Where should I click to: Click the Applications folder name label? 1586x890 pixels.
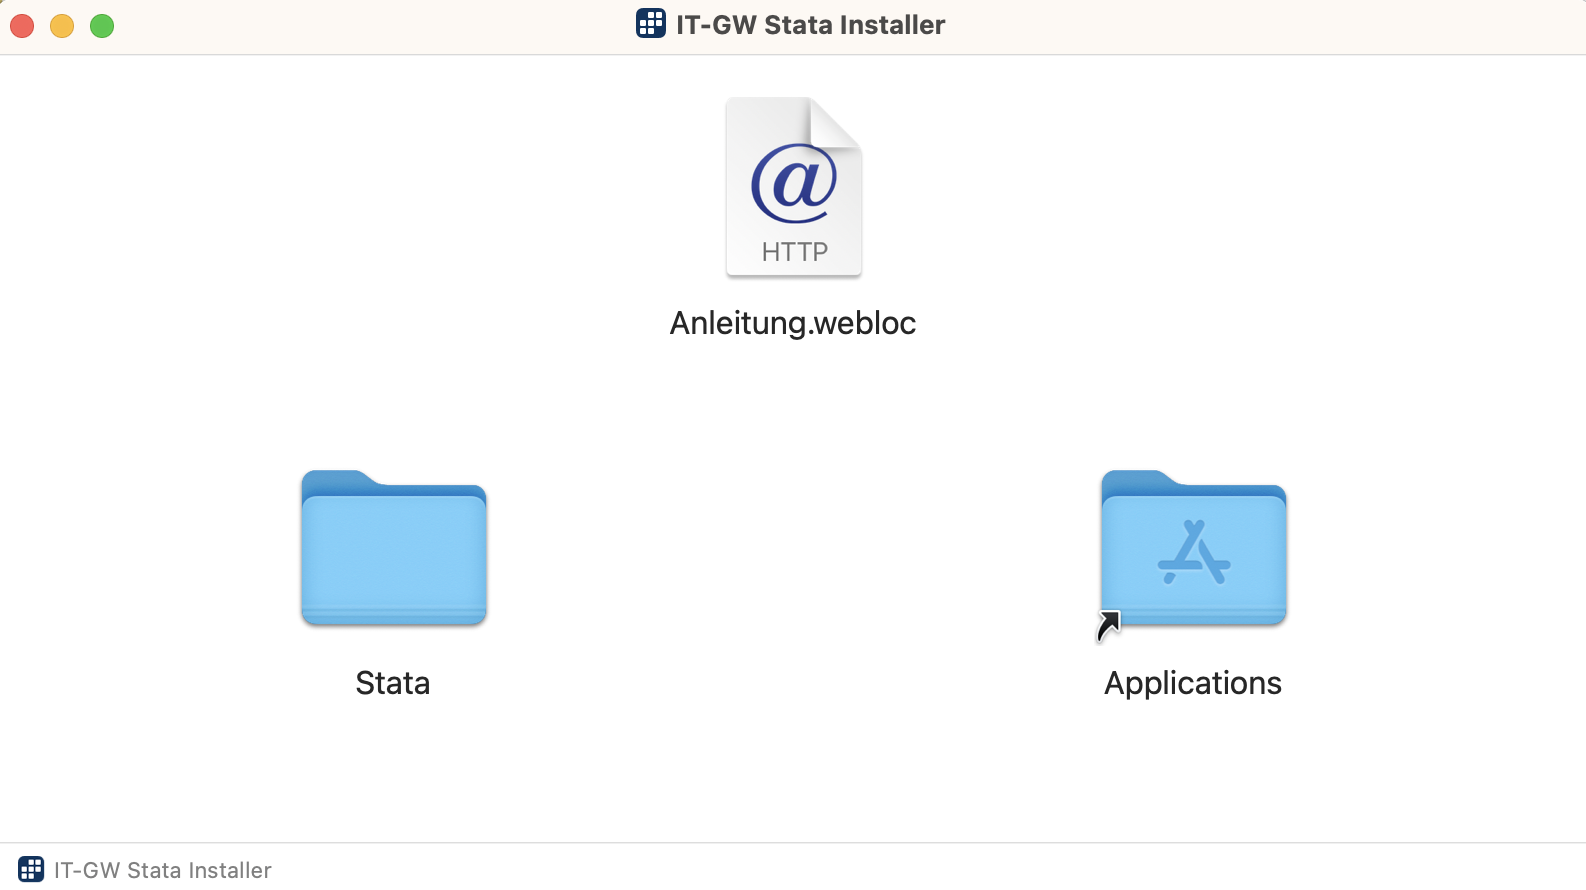pos(1193,683)
